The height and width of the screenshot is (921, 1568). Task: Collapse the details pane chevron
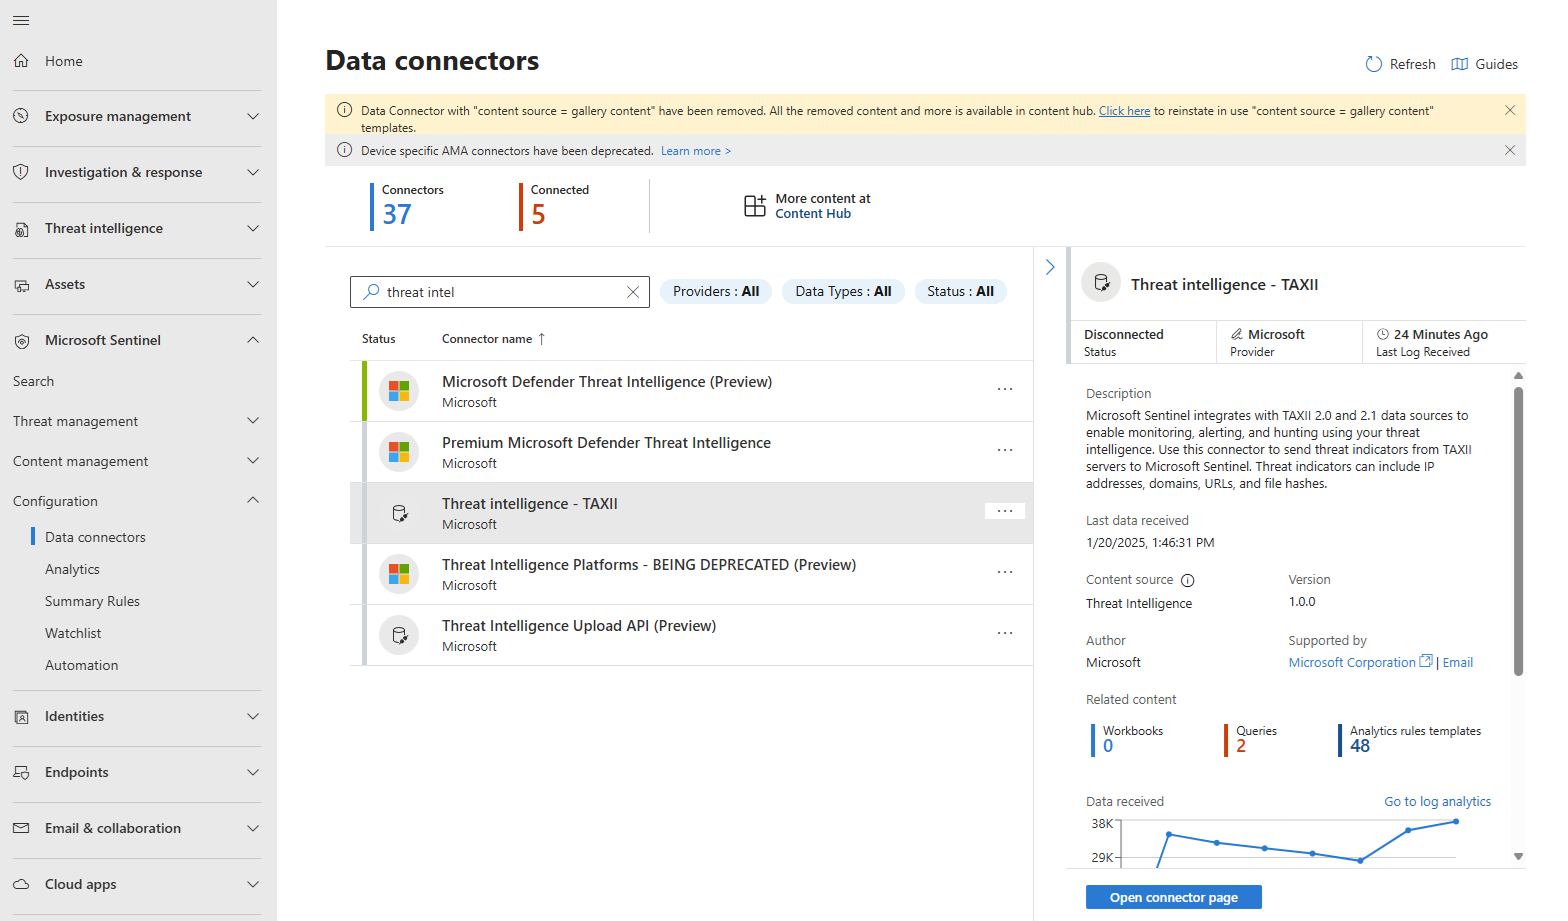click(x=1050, y=267)
